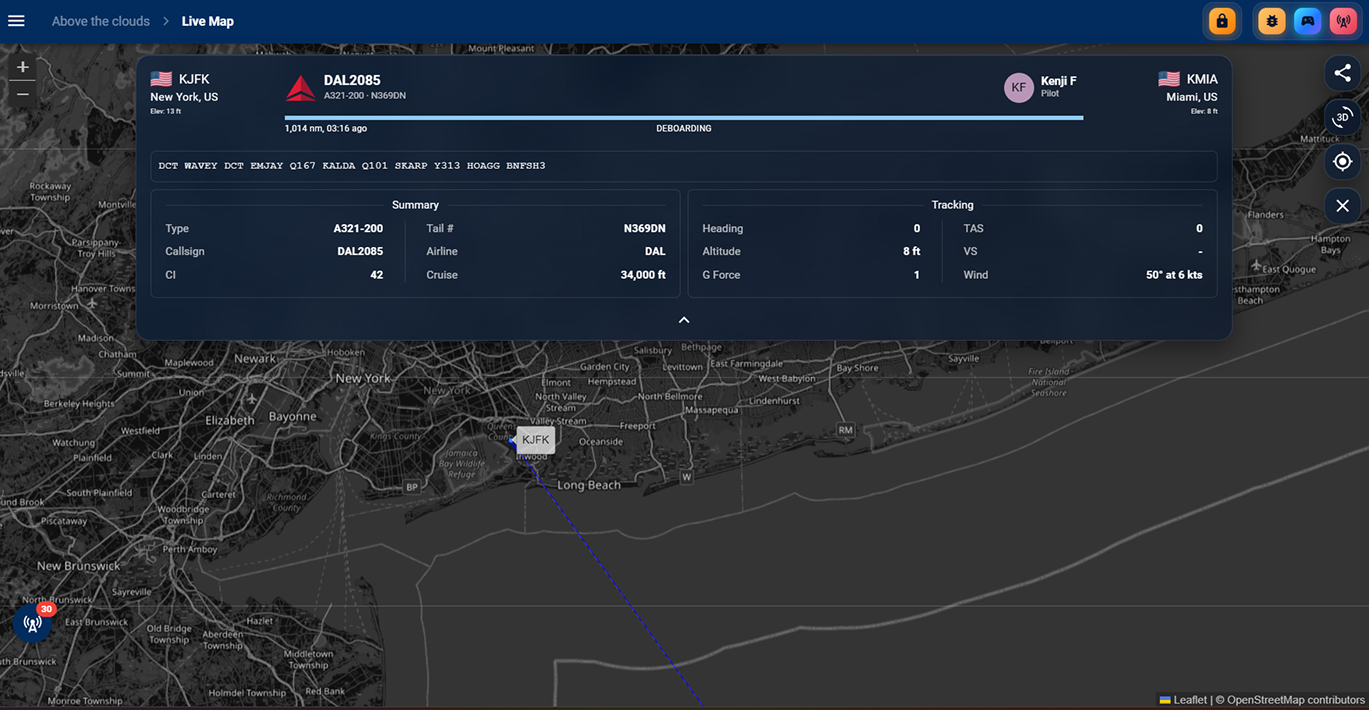This screenshot has width=1369, height=710.
Task: Go to Above the clouds breadcrumb
Action: click(x=101, y=21)
